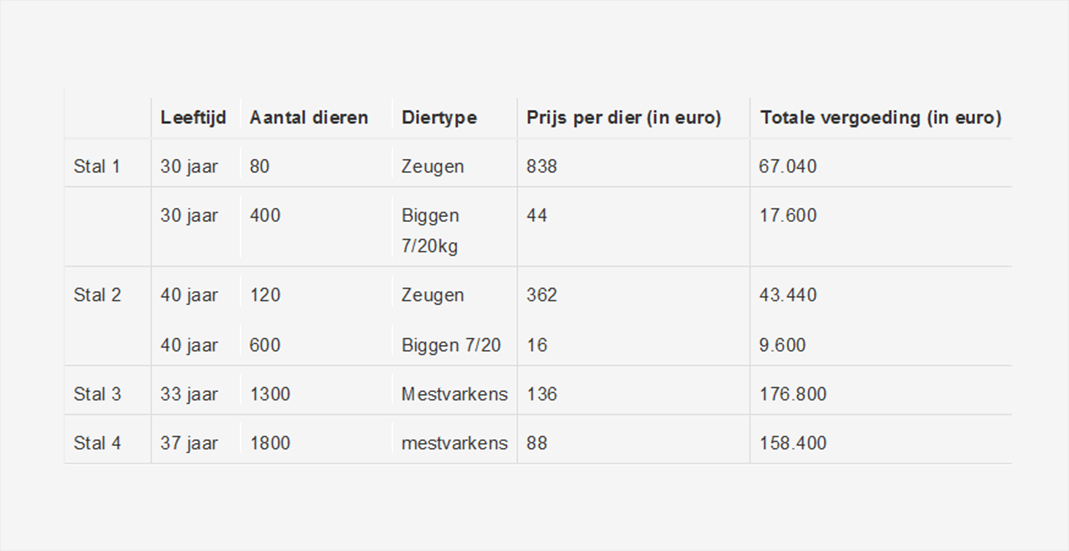The image size is (1069, 551).
Task: Click the Stal 4 row label
Action: [97, 443]
